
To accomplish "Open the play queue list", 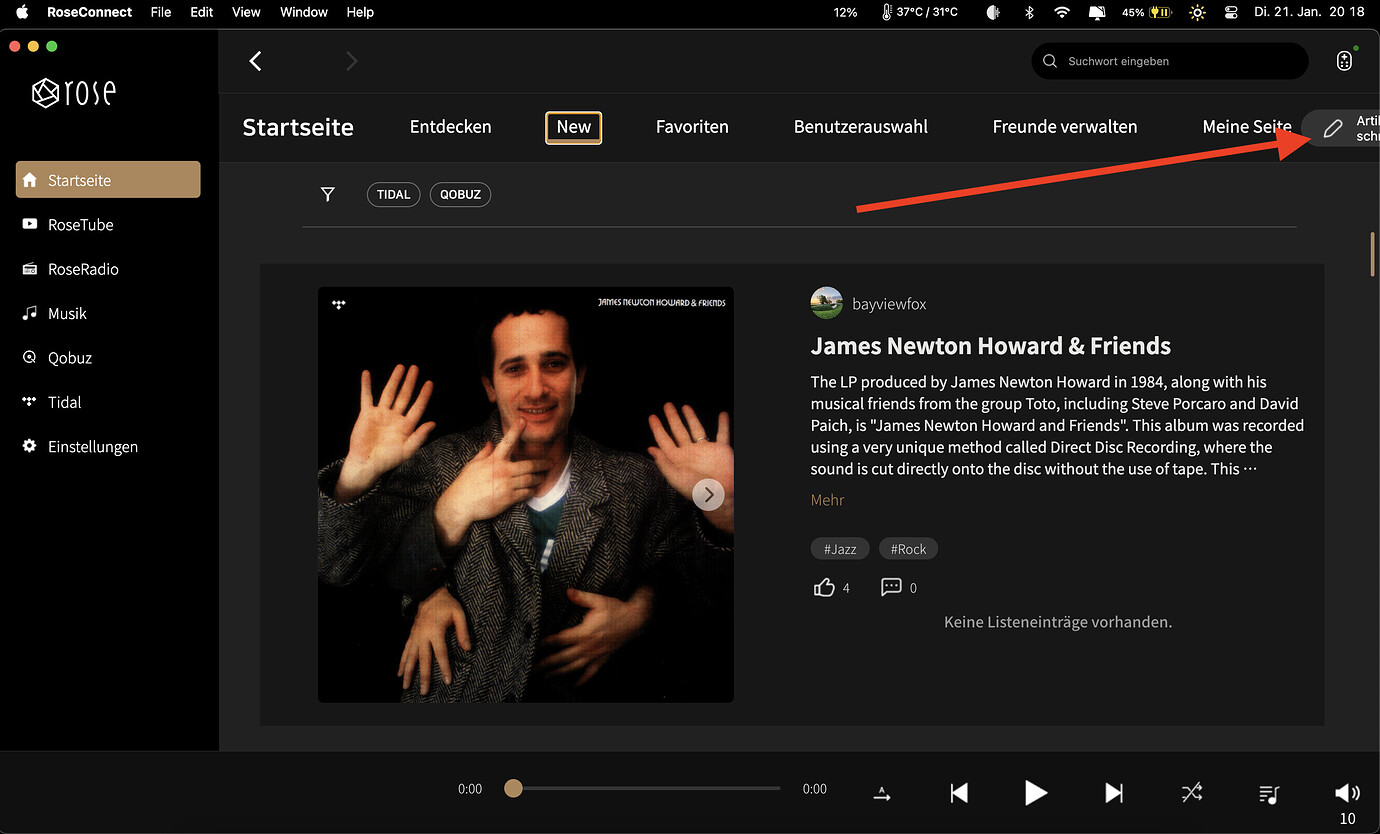I will tap(1268, 794).
